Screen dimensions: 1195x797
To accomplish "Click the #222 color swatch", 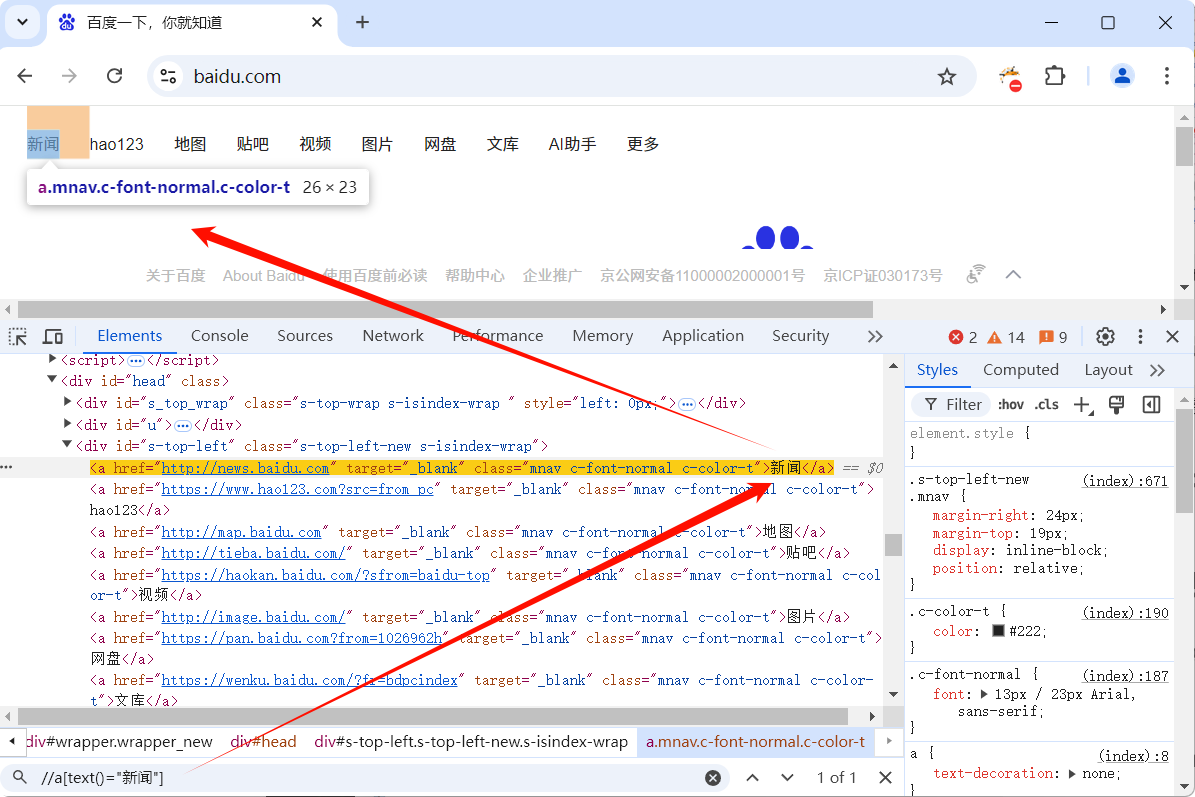I will [x=998, y=631].
